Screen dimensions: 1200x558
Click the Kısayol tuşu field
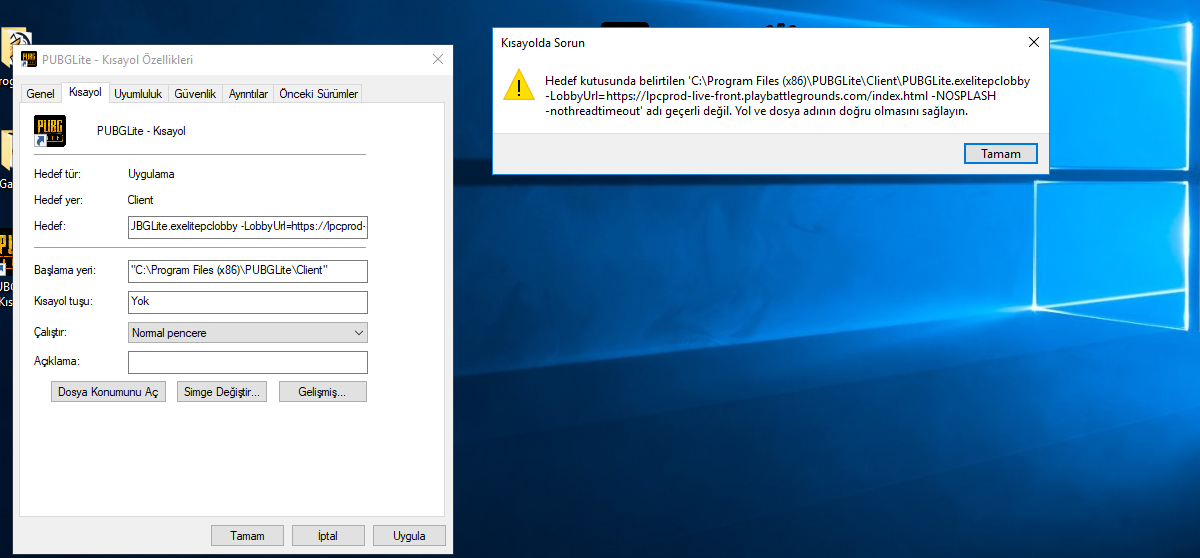(248, 301)
